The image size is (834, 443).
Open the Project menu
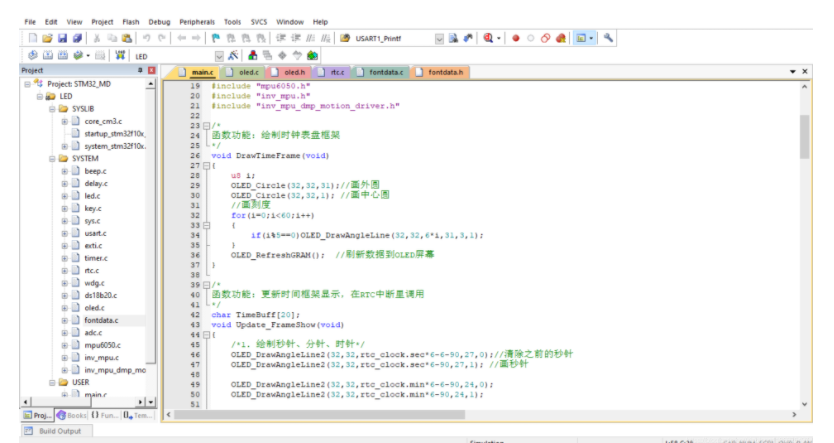102,22
